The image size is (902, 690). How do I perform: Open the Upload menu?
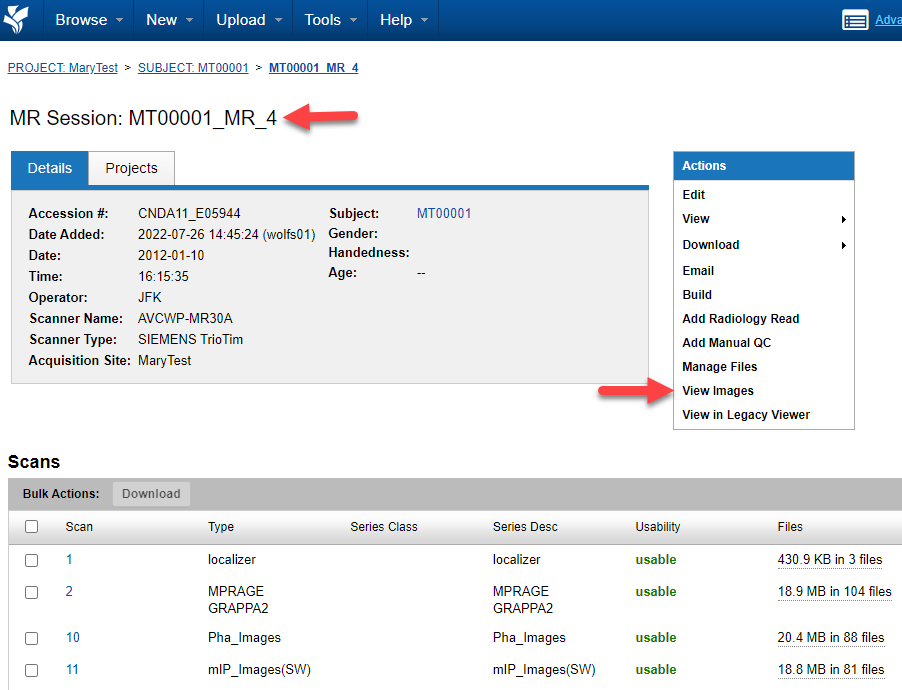pos(248,20)
